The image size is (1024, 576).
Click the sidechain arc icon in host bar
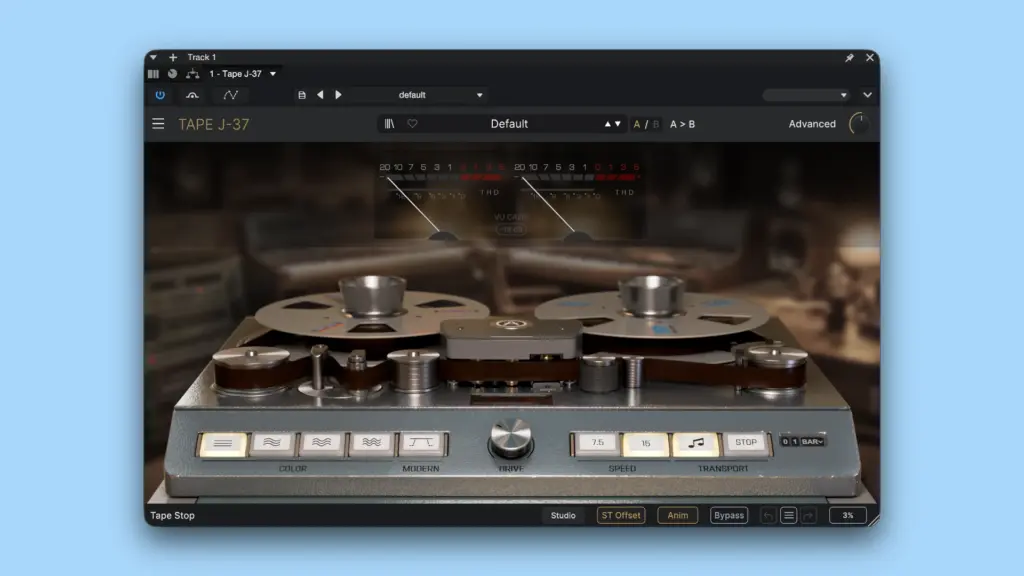pos(192,95)
